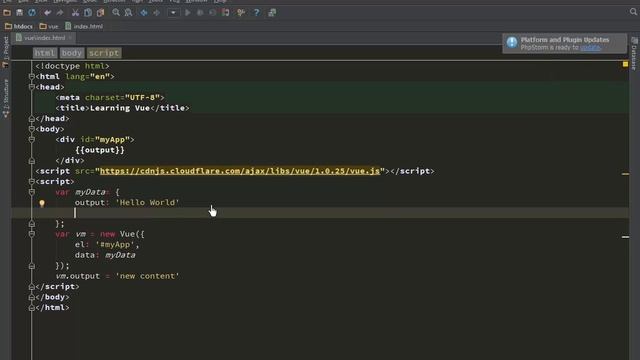Select the htdocs folder in navigation bar

click(x=19, y=27)
